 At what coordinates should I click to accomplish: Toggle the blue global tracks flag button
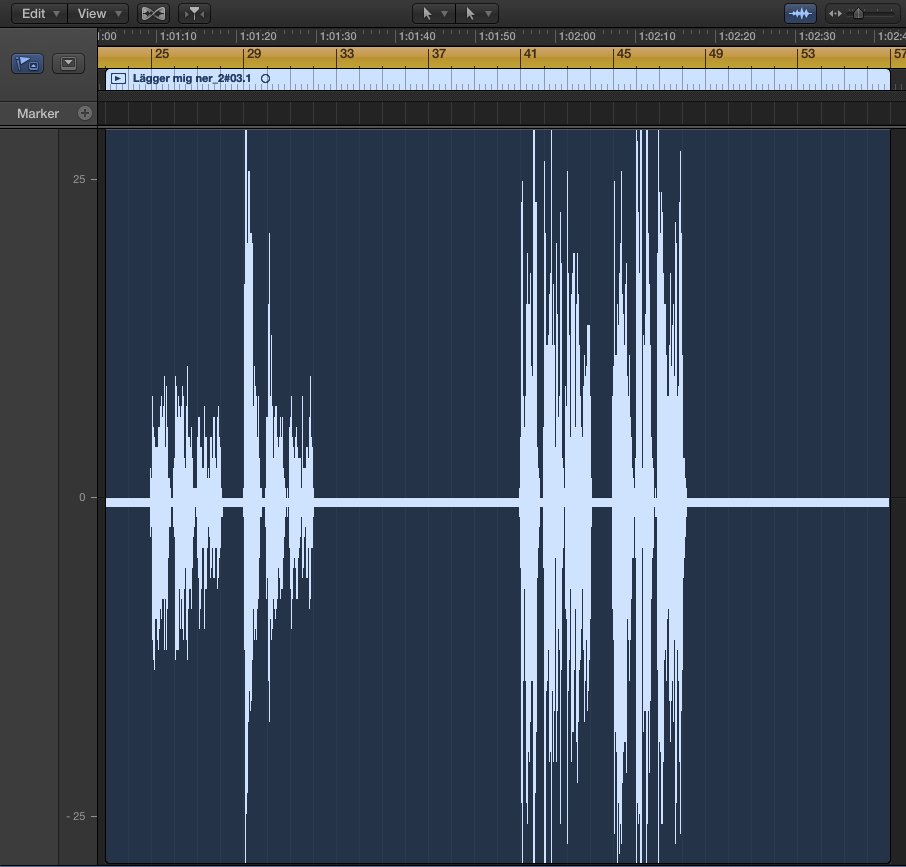pos(27,63)
